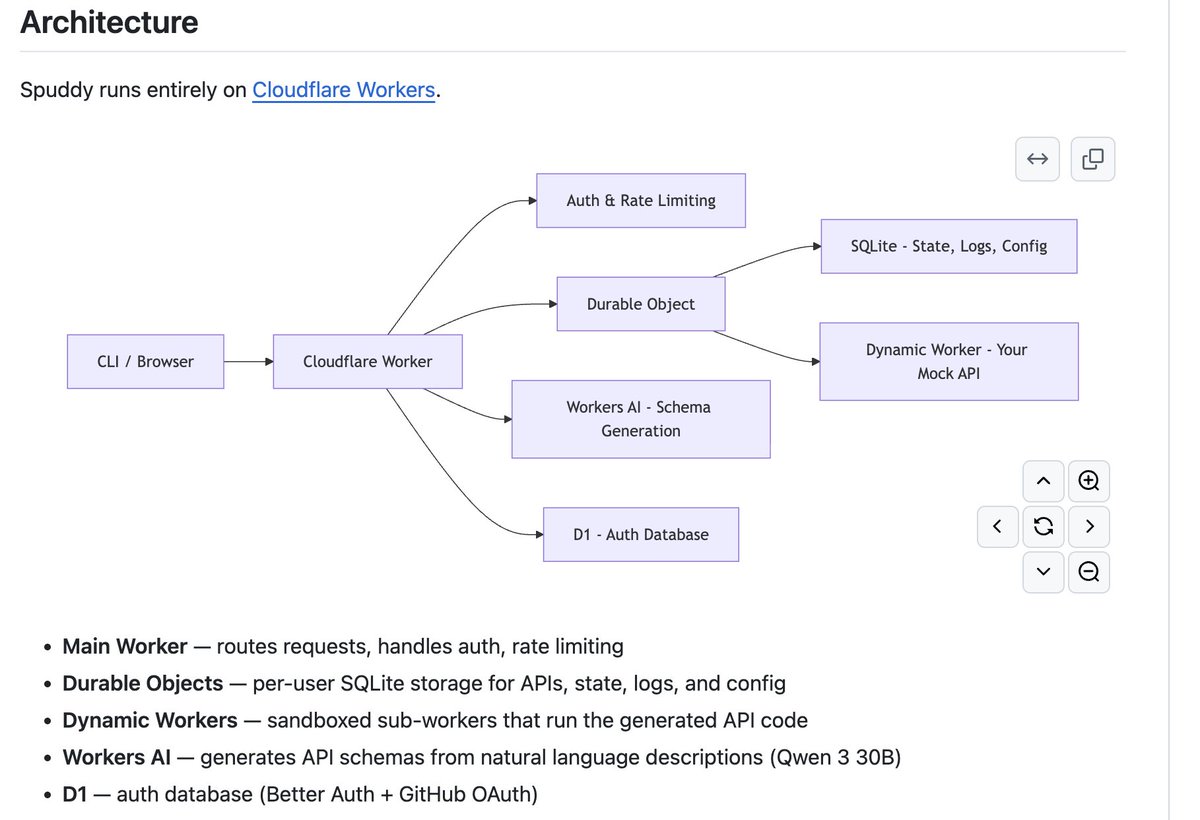Click the Architecture heading
The width and height of the screenshot is (1200, 820).
pyautogui.click(x=109, y=22)
